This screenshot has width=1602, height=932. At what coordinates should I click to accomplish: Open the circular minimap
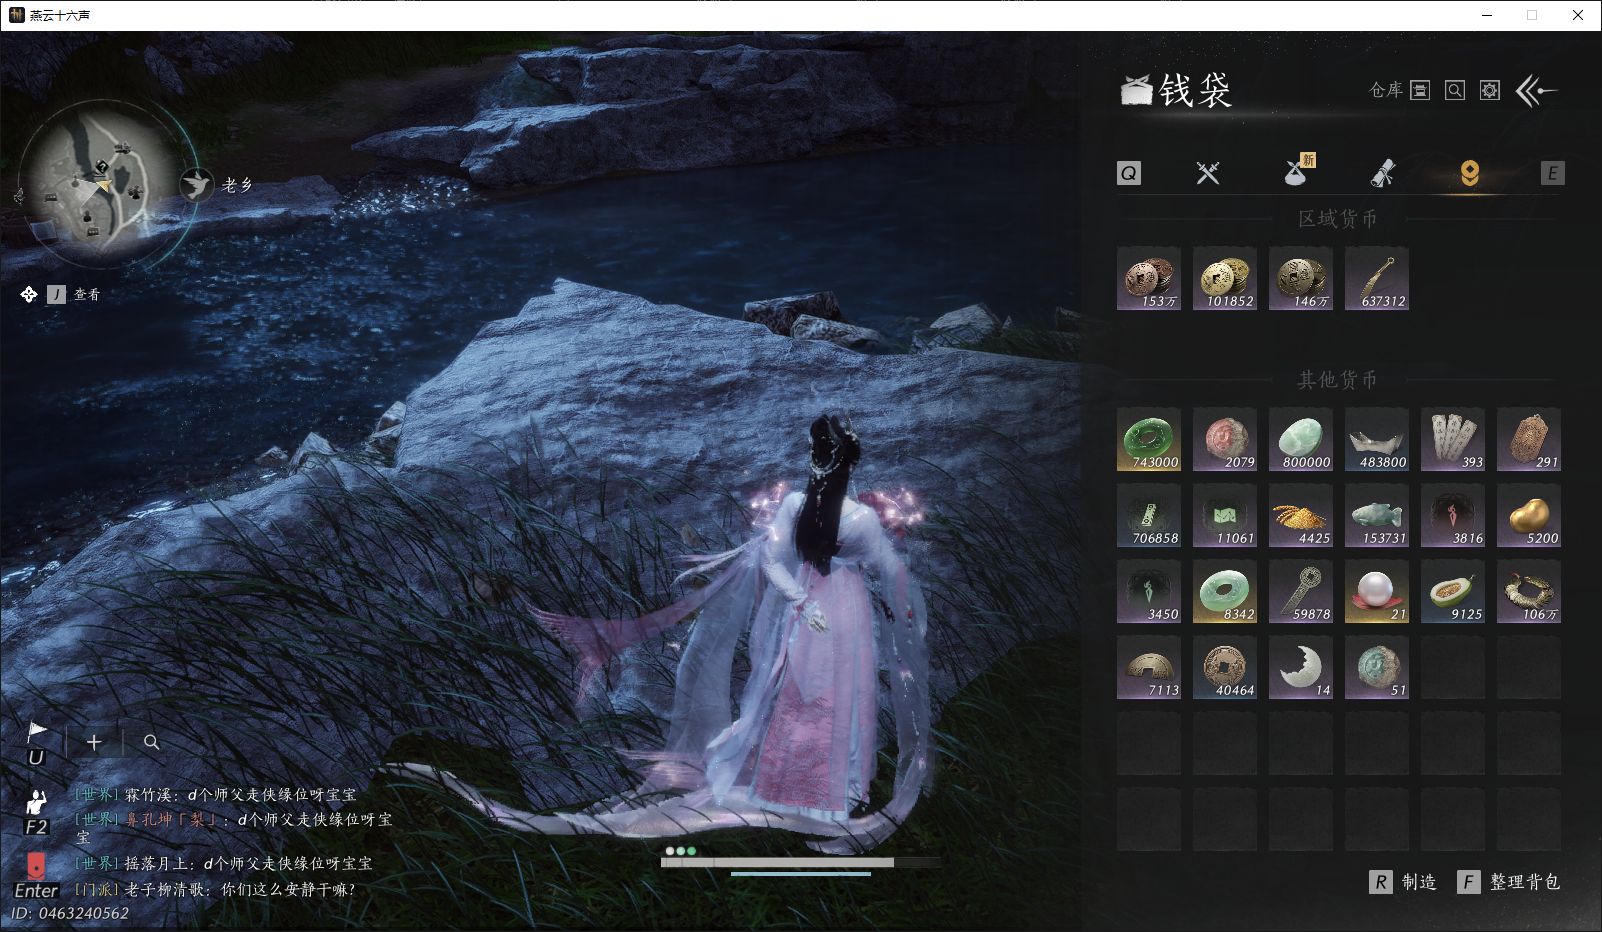(100, 185)
